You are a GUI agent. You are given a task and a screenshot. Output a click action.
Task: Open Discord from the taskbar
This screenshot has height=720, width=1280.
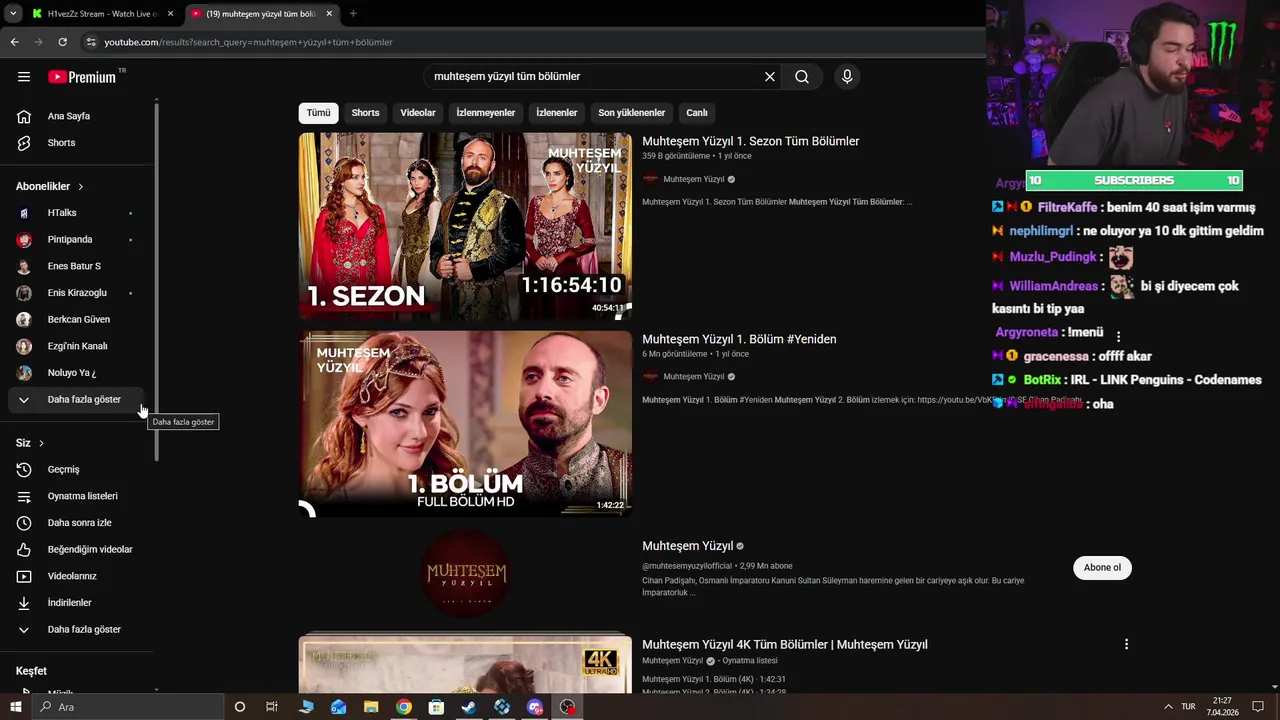coord(535,707)
